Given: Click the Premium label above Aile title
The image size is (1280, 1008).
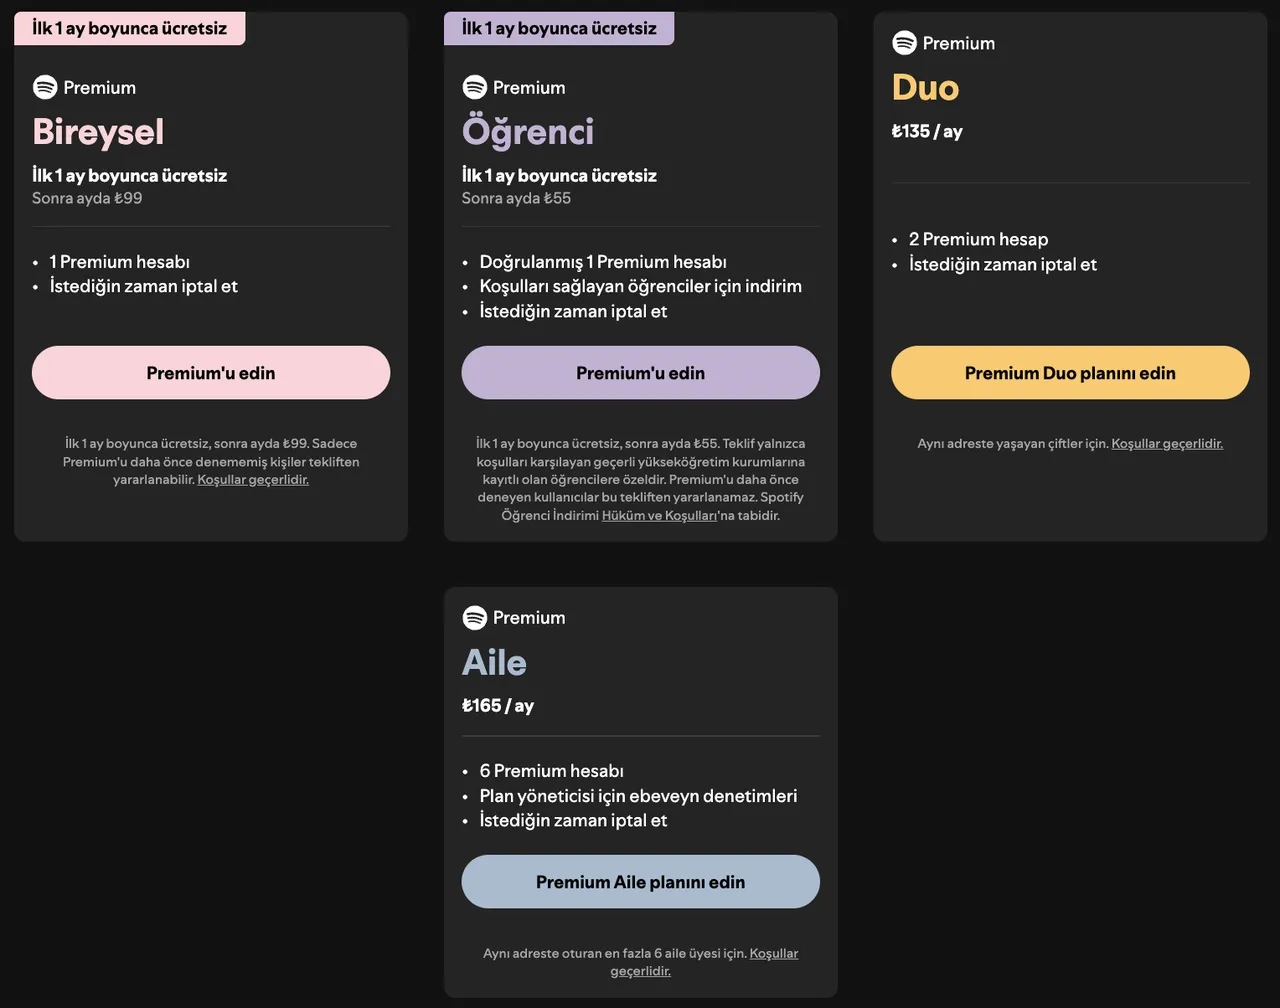Looking at the screenshot, I should click(527, 617).
